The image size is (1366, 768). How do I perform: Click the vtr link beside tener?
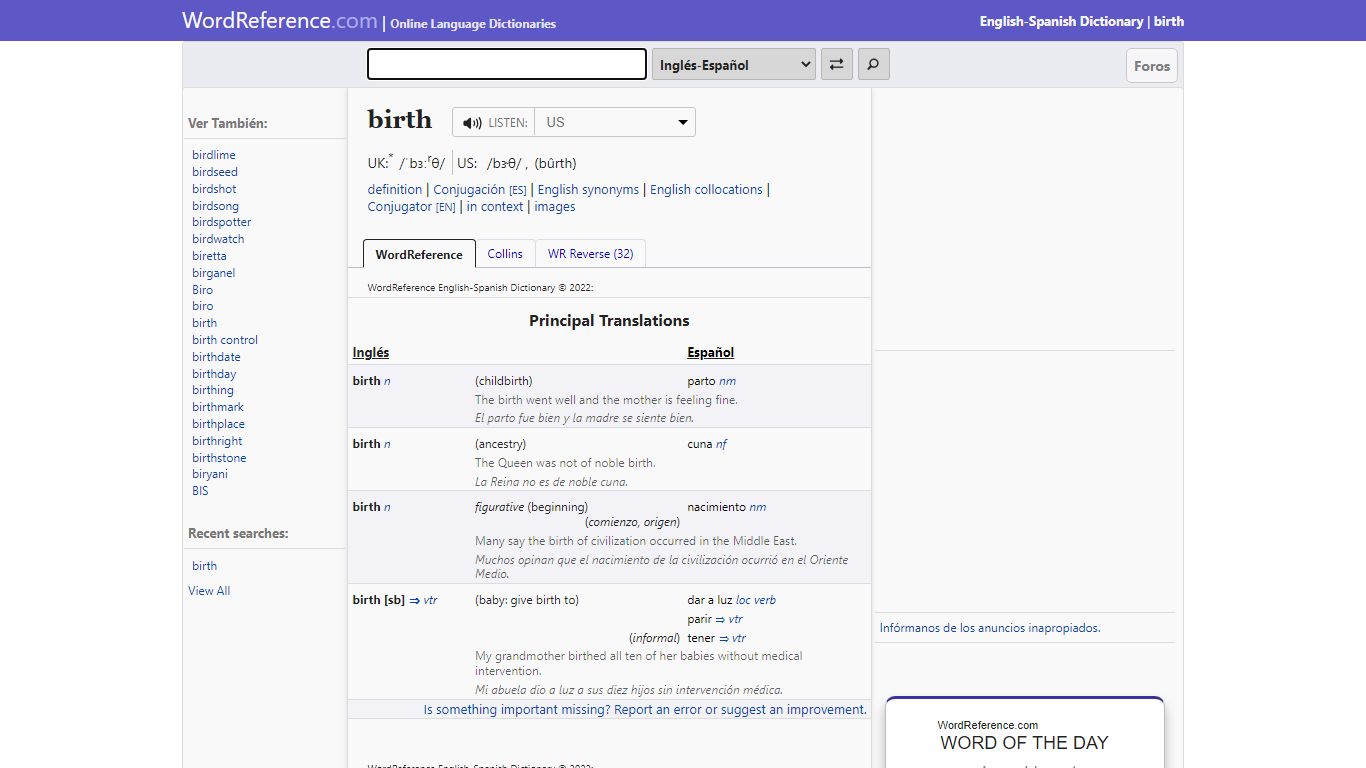pyautogui.click(x=731, y=638)
